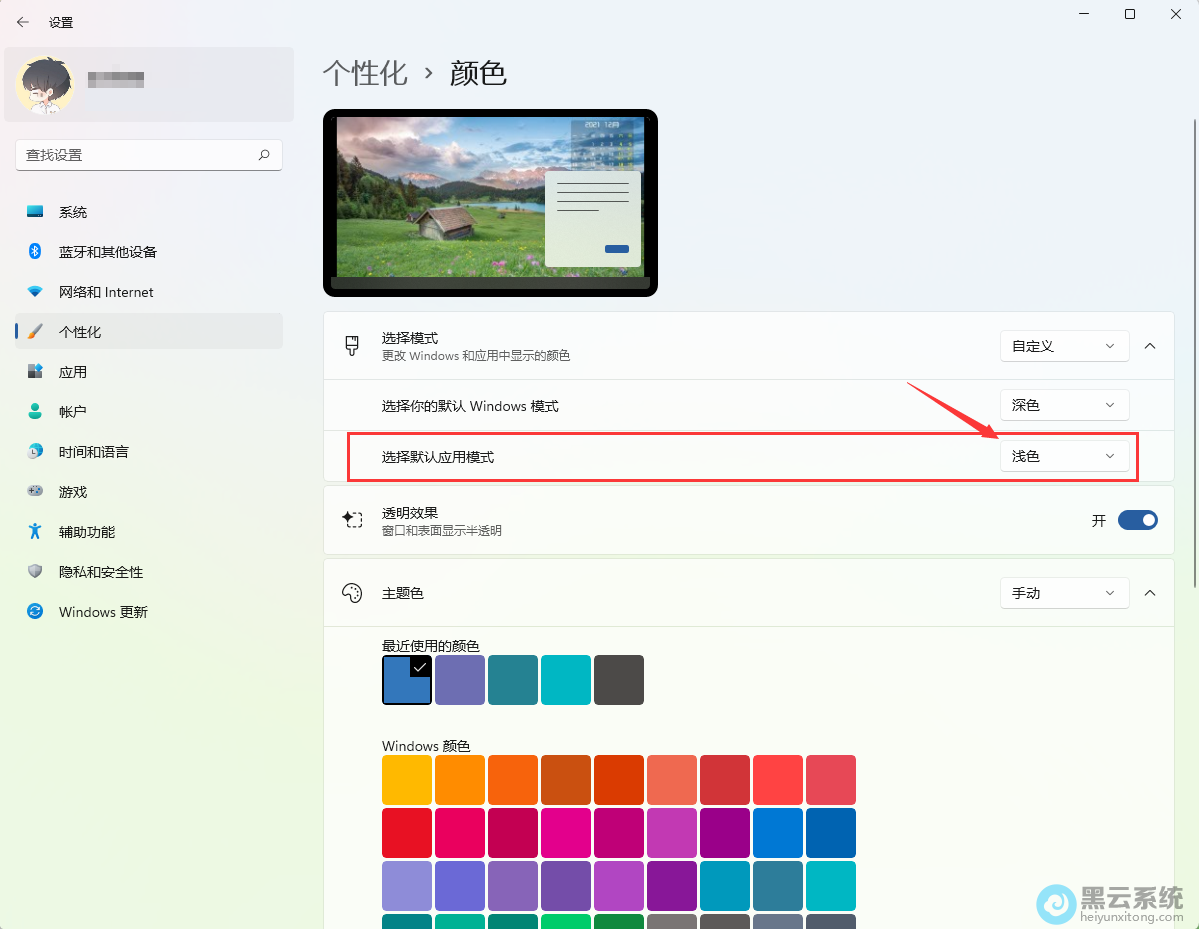This screenshot has height=929, width=1199.
Task: Select the Gaming (游戏) icon
Action: (35, 492)
